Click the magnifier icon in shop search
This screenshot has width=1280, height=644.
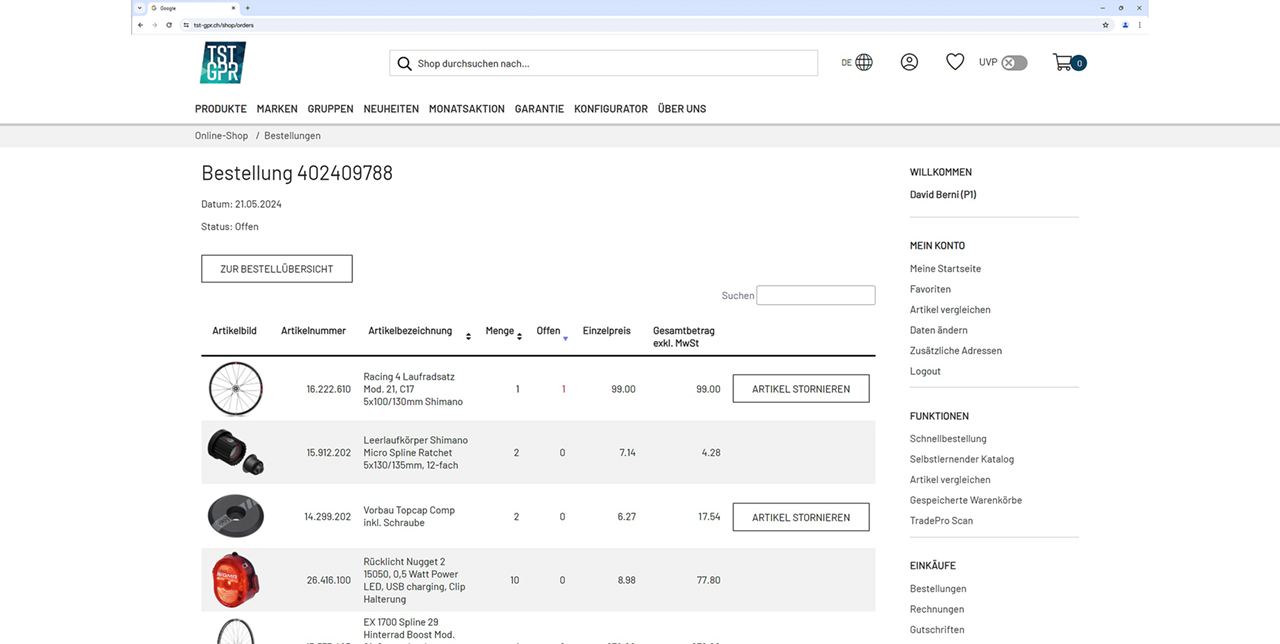404,64
